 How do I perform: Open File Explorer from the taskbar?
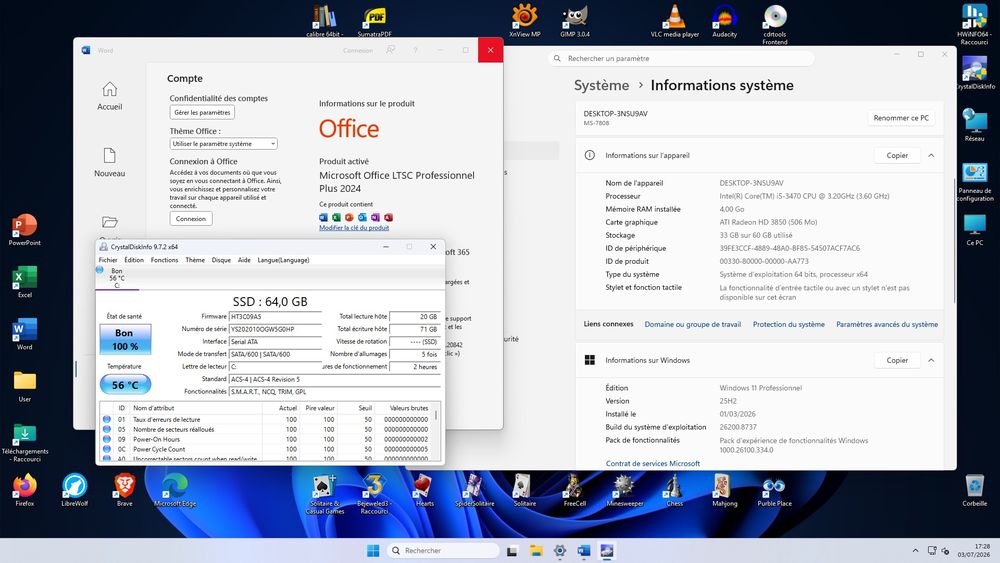(536, 550)
